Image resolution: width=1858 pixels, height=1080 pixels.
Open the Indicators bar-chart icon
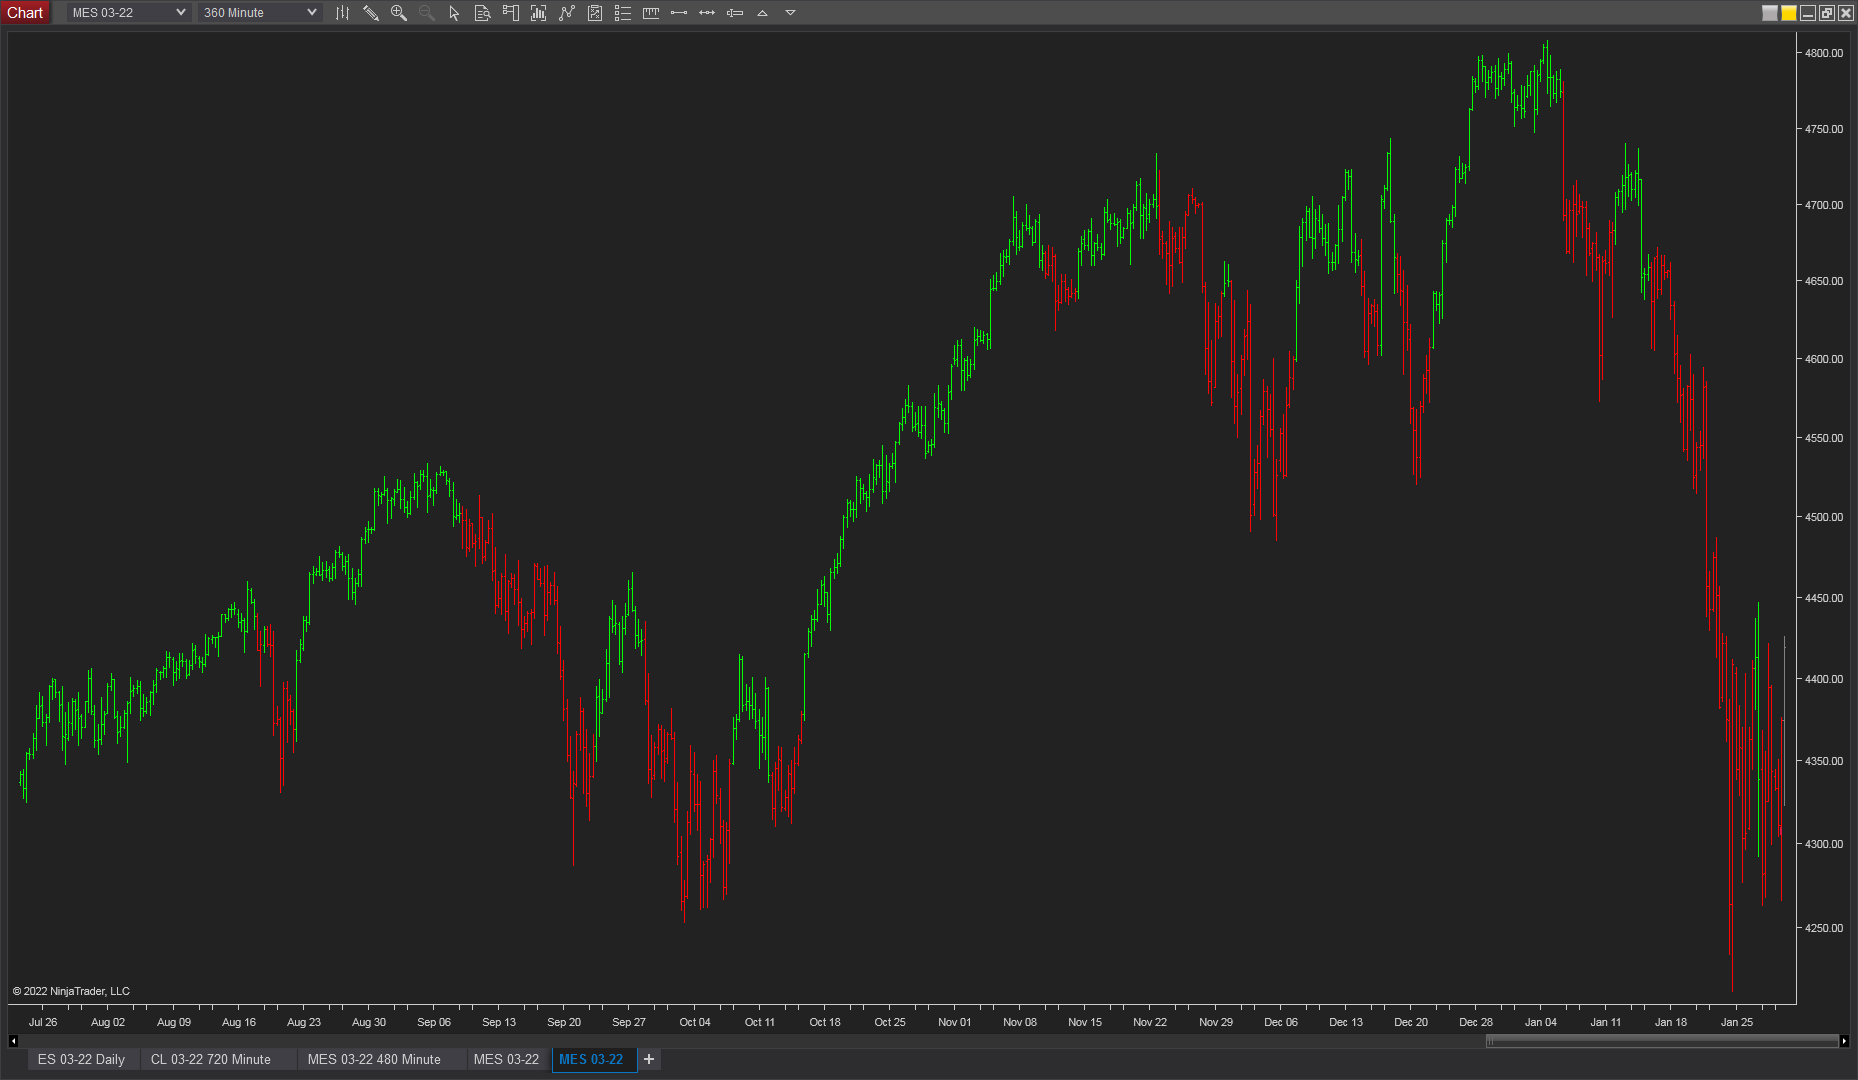click(x=538, y=13)
